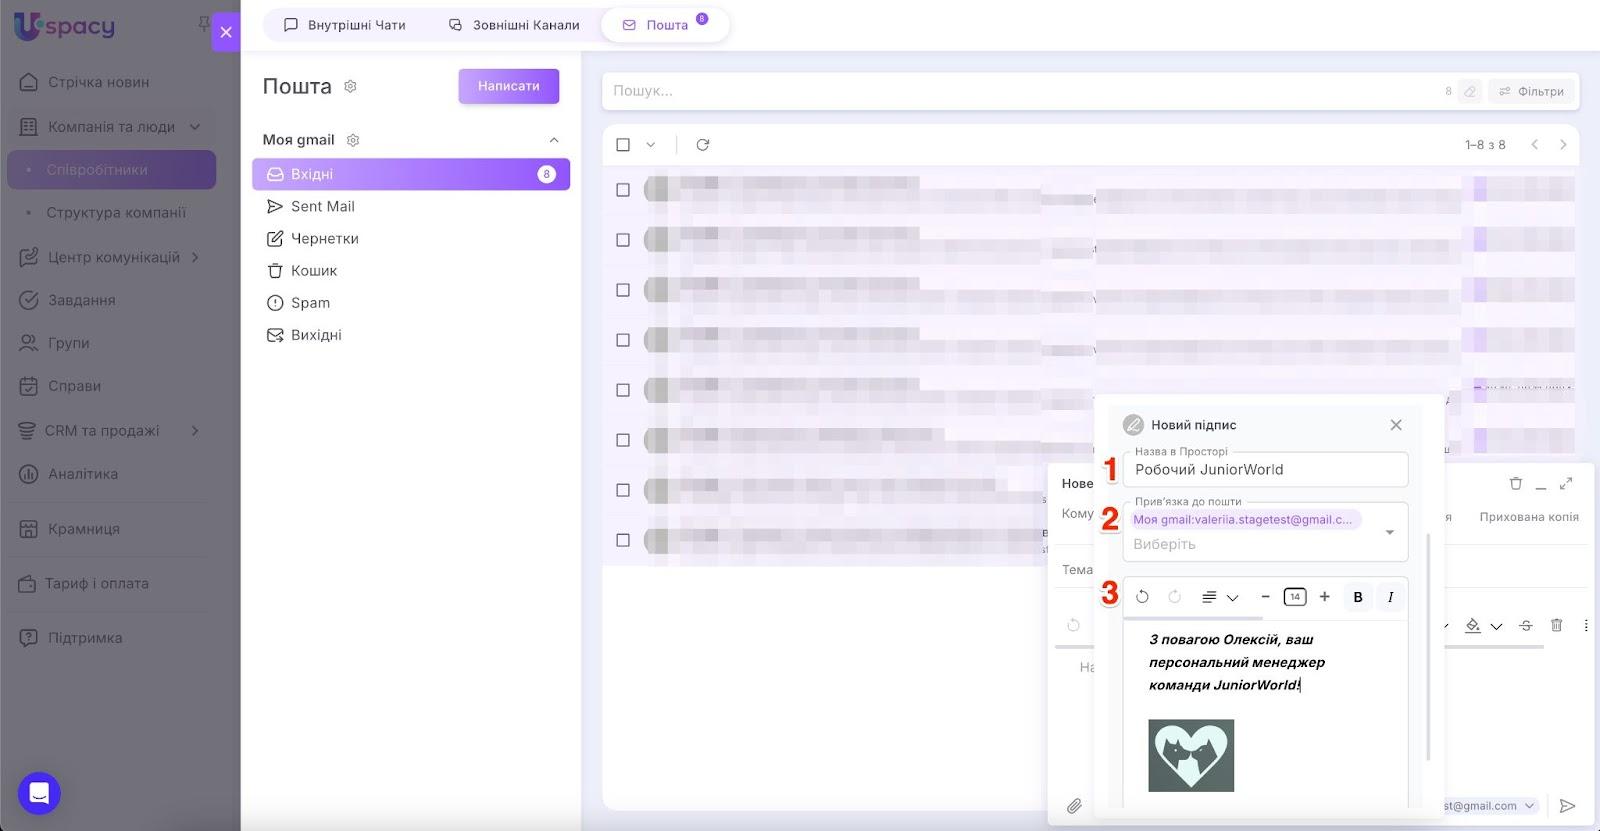Clear search with the eraser icon
Viewport: 1600px width, 831px height.
tap(1470, 91)
